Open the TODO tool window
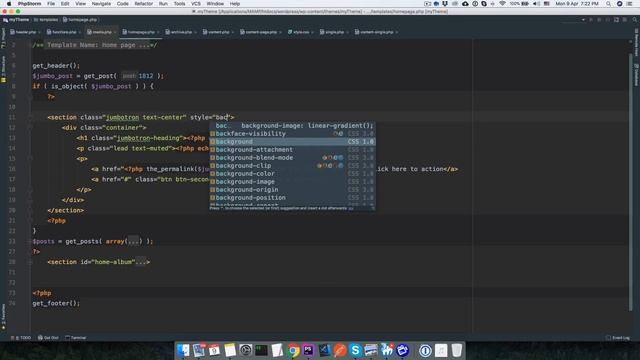Screen dimensions: 640x360 click(21, 338)
